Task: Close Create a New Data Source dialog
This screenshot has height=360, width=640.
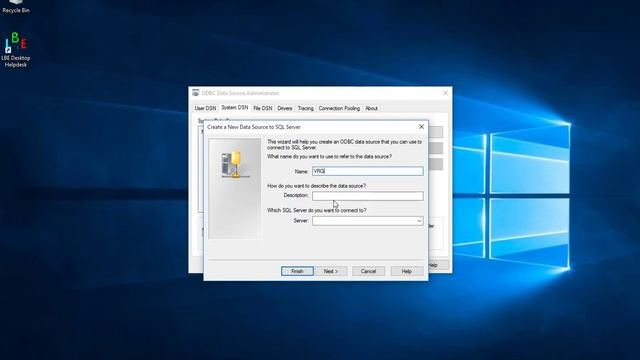Action: click(421, 127)
